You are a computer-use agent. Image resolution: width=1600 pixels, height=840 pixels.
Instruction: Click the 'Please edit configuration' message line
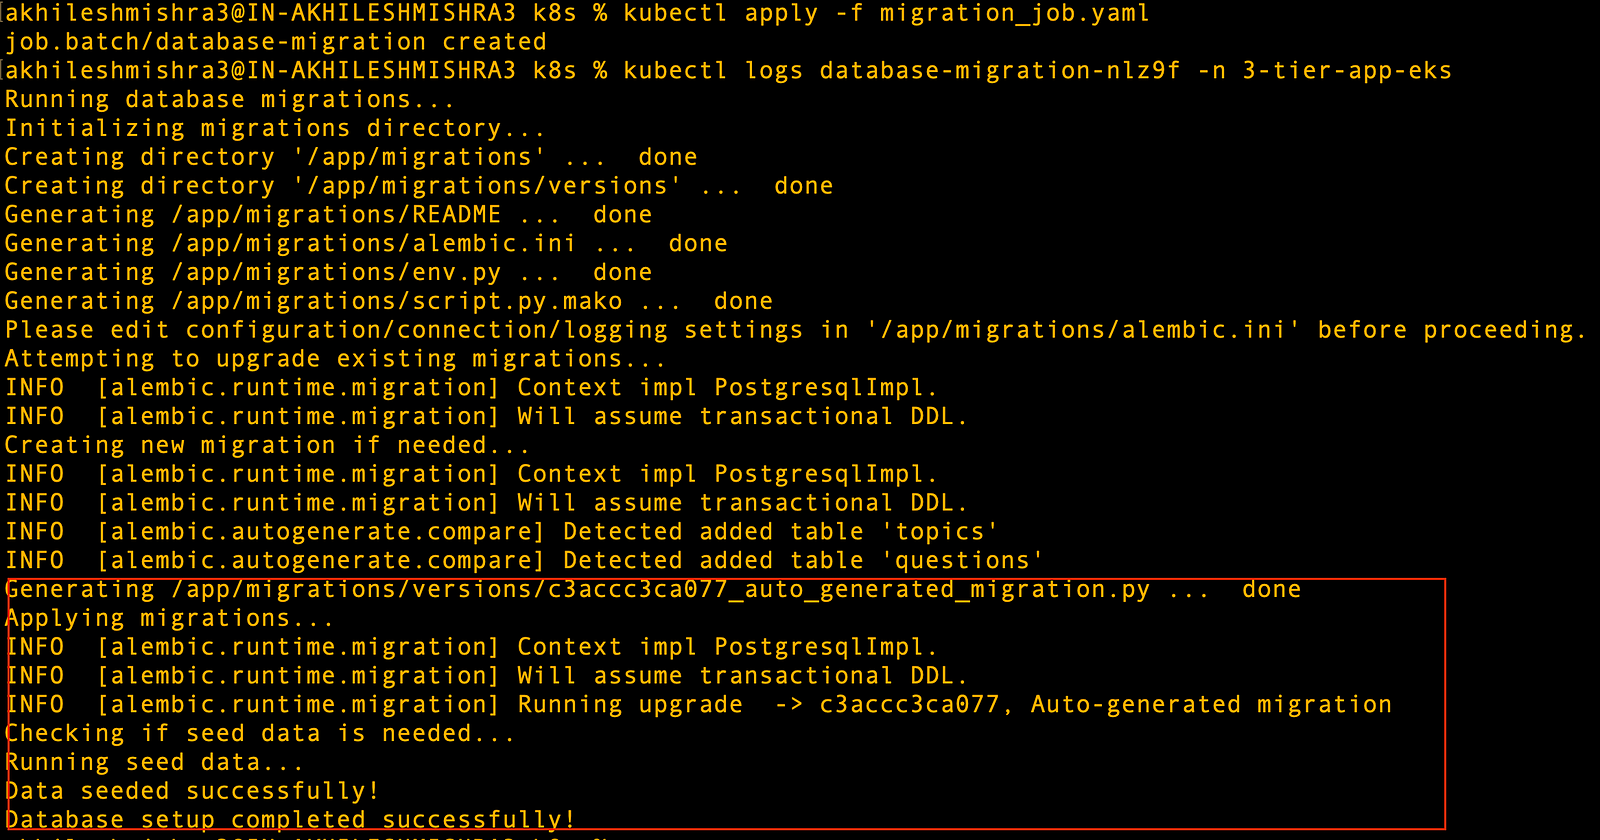pyautogui.click(x=795, y=331)
